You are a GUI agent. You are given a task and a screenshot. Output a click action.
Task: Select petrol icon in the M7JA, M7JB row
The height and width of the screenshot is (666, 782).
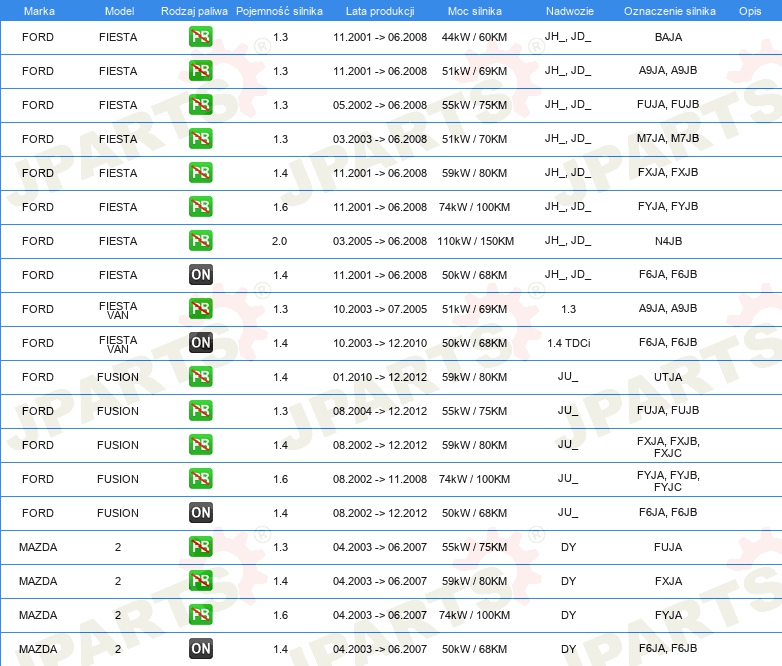tap(200, 139)
